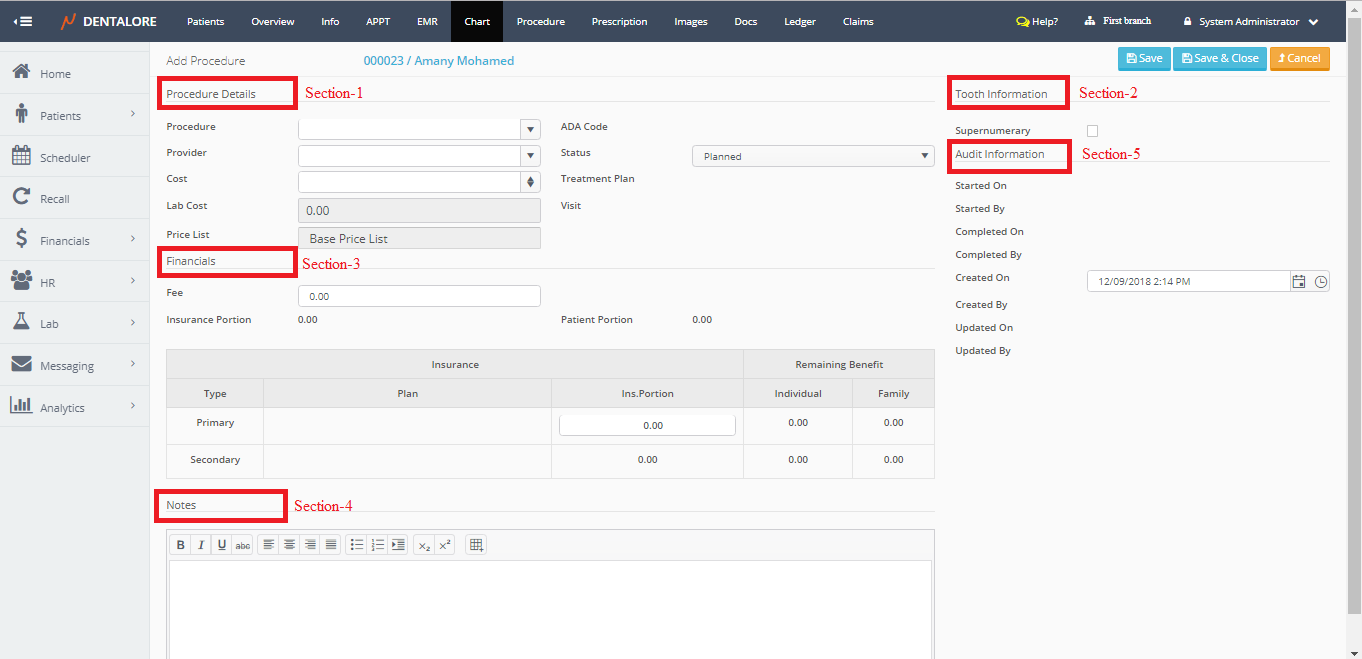
Task: Click the italic button in Notes toolbar
Action: click(201, 545)
